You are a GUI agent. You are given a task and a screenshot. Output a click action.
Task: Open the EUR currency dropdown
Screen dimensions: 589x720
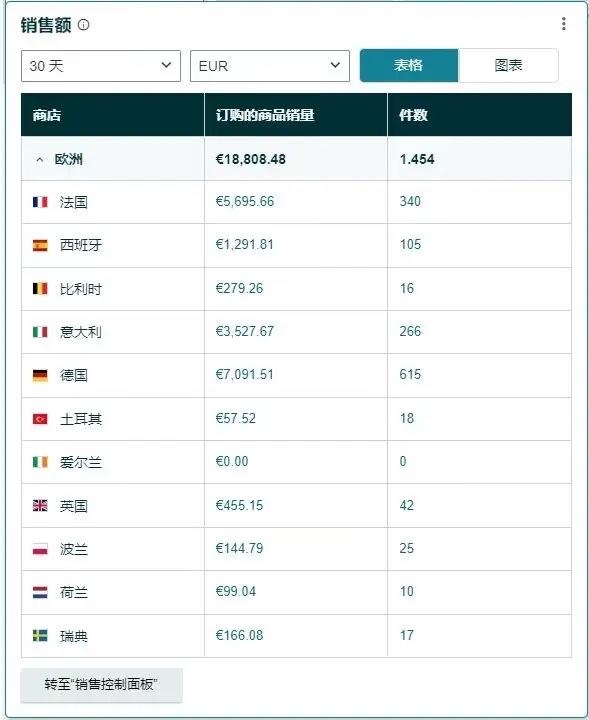click(270, 66)
